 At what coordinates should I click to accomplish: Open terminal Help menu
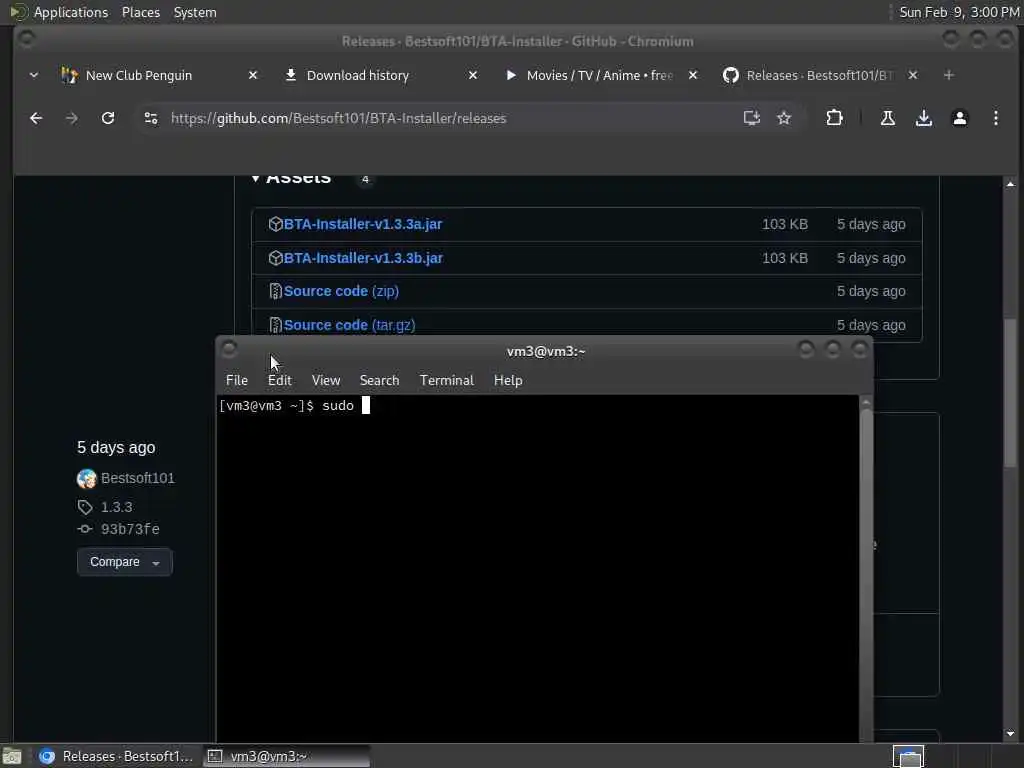click(508, 380)
